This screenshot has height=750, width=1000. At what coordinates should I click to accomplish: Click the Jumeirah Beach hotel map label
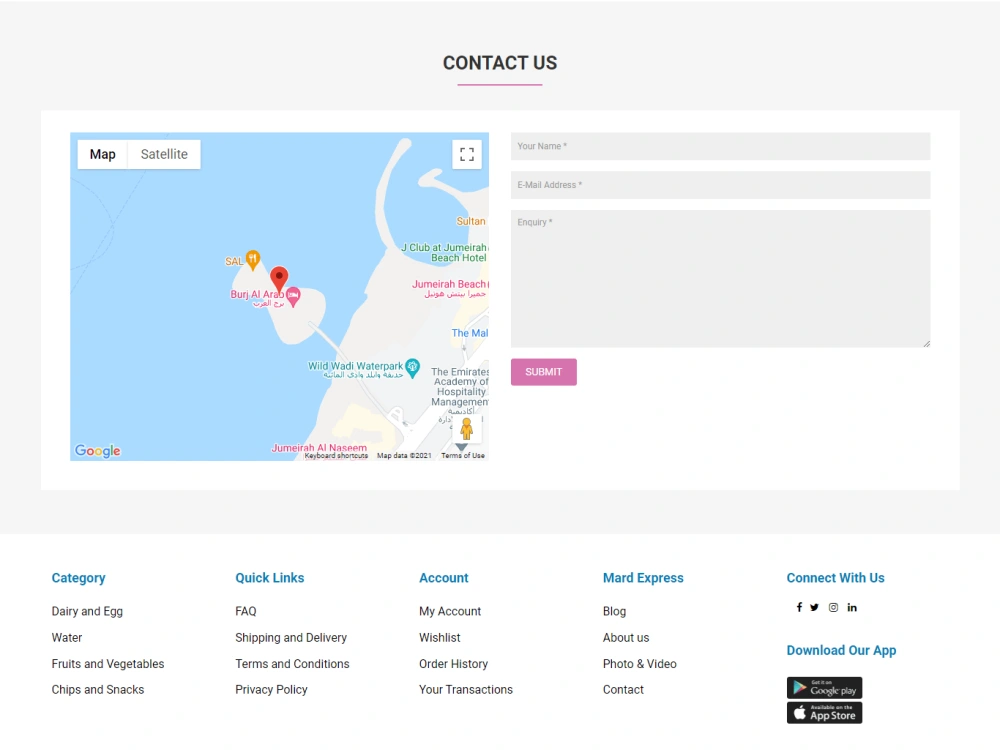point(450,288)
